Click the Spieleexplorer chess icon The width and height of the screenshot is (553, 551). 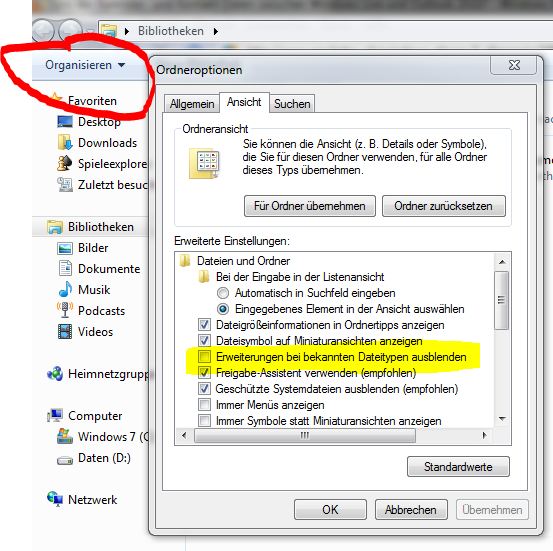click(x=65, y=163)
